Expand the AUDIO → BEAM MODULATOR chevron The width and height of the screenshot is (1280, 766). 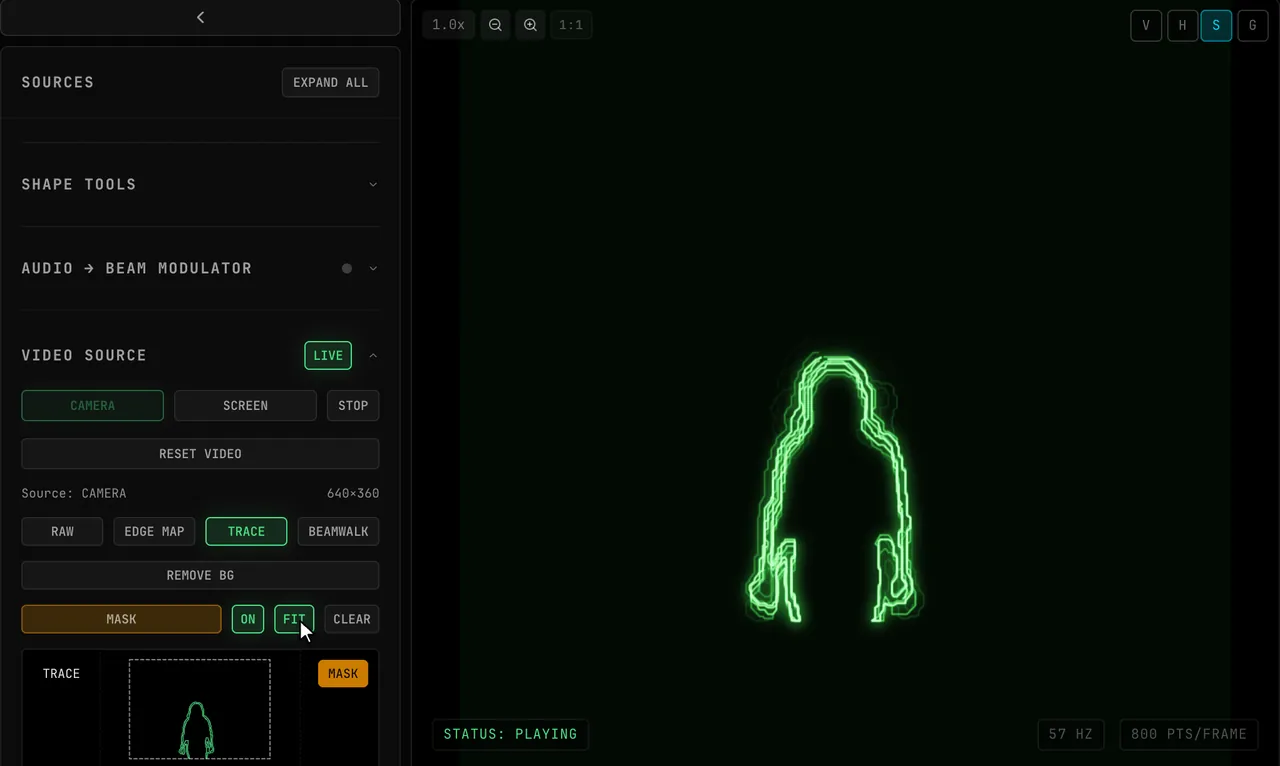(x=373, y=268)
